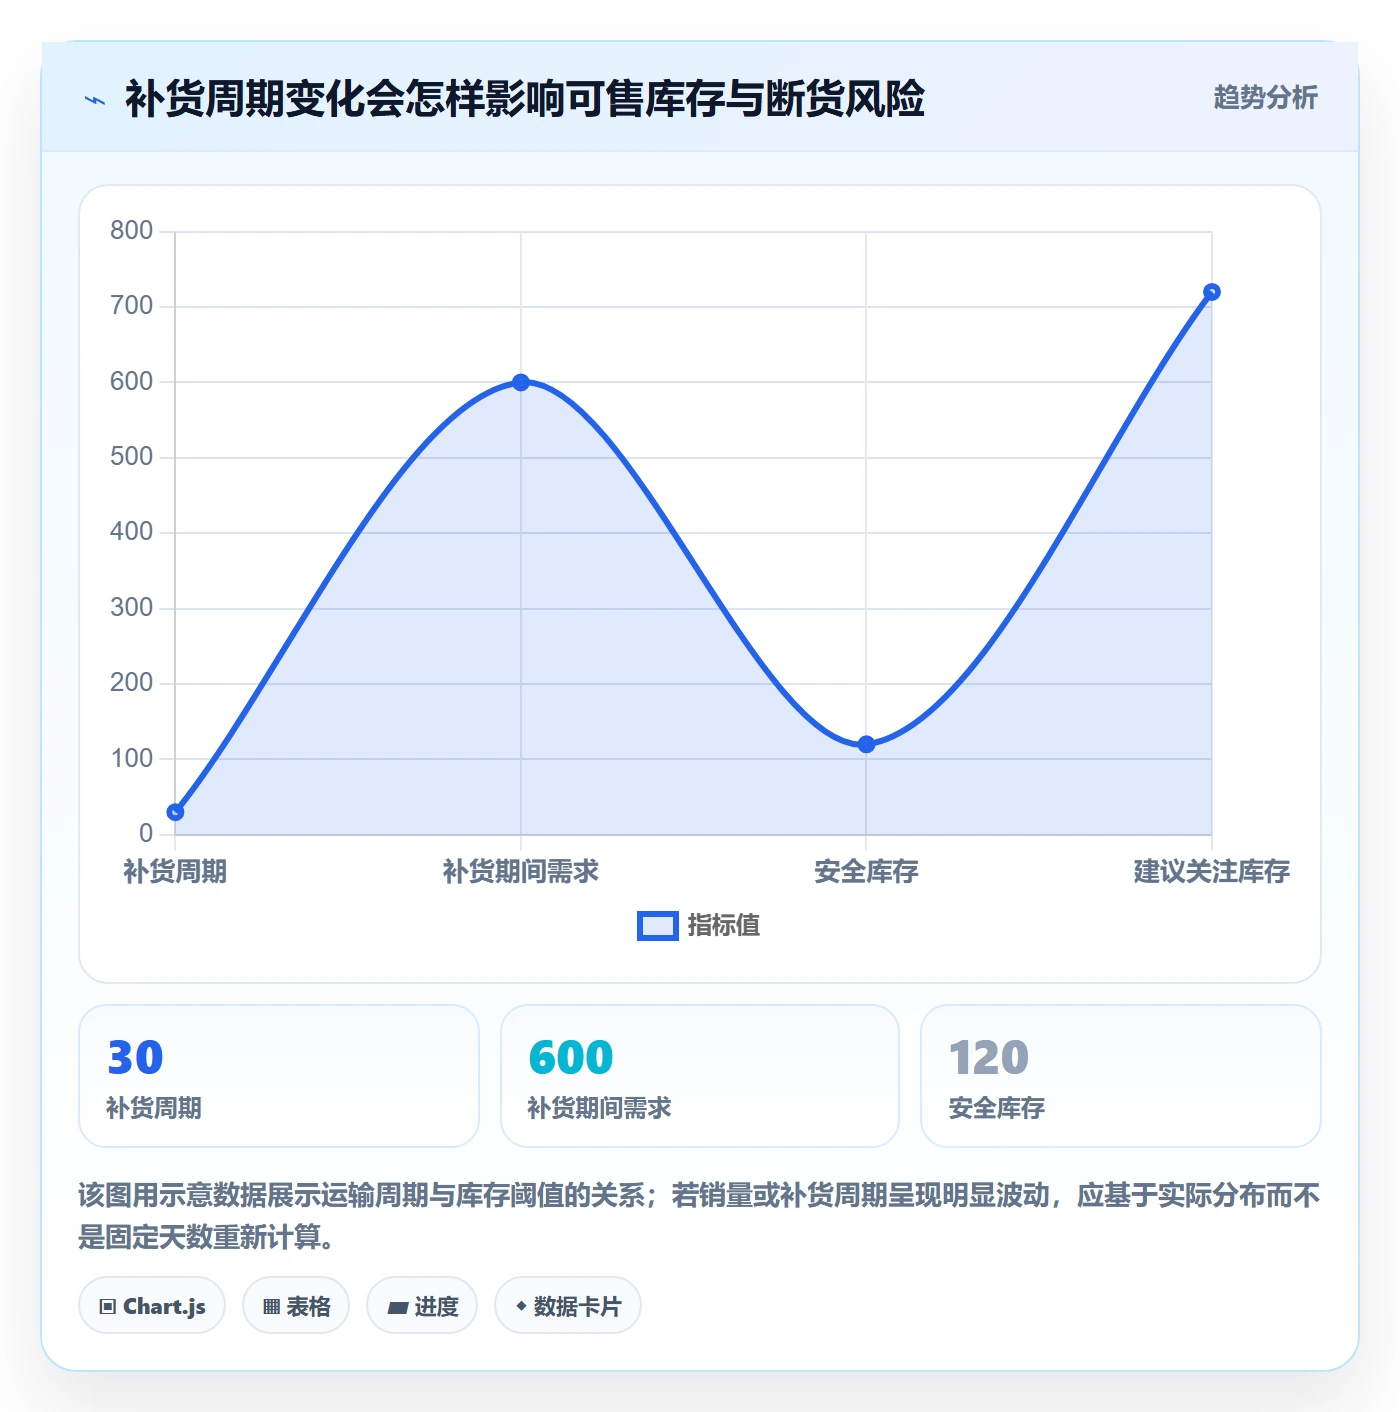Screen dimensions: 1400x1412
Task: Click the diamond icon in the 数据卡片 chip
Action: point(521,1306)
